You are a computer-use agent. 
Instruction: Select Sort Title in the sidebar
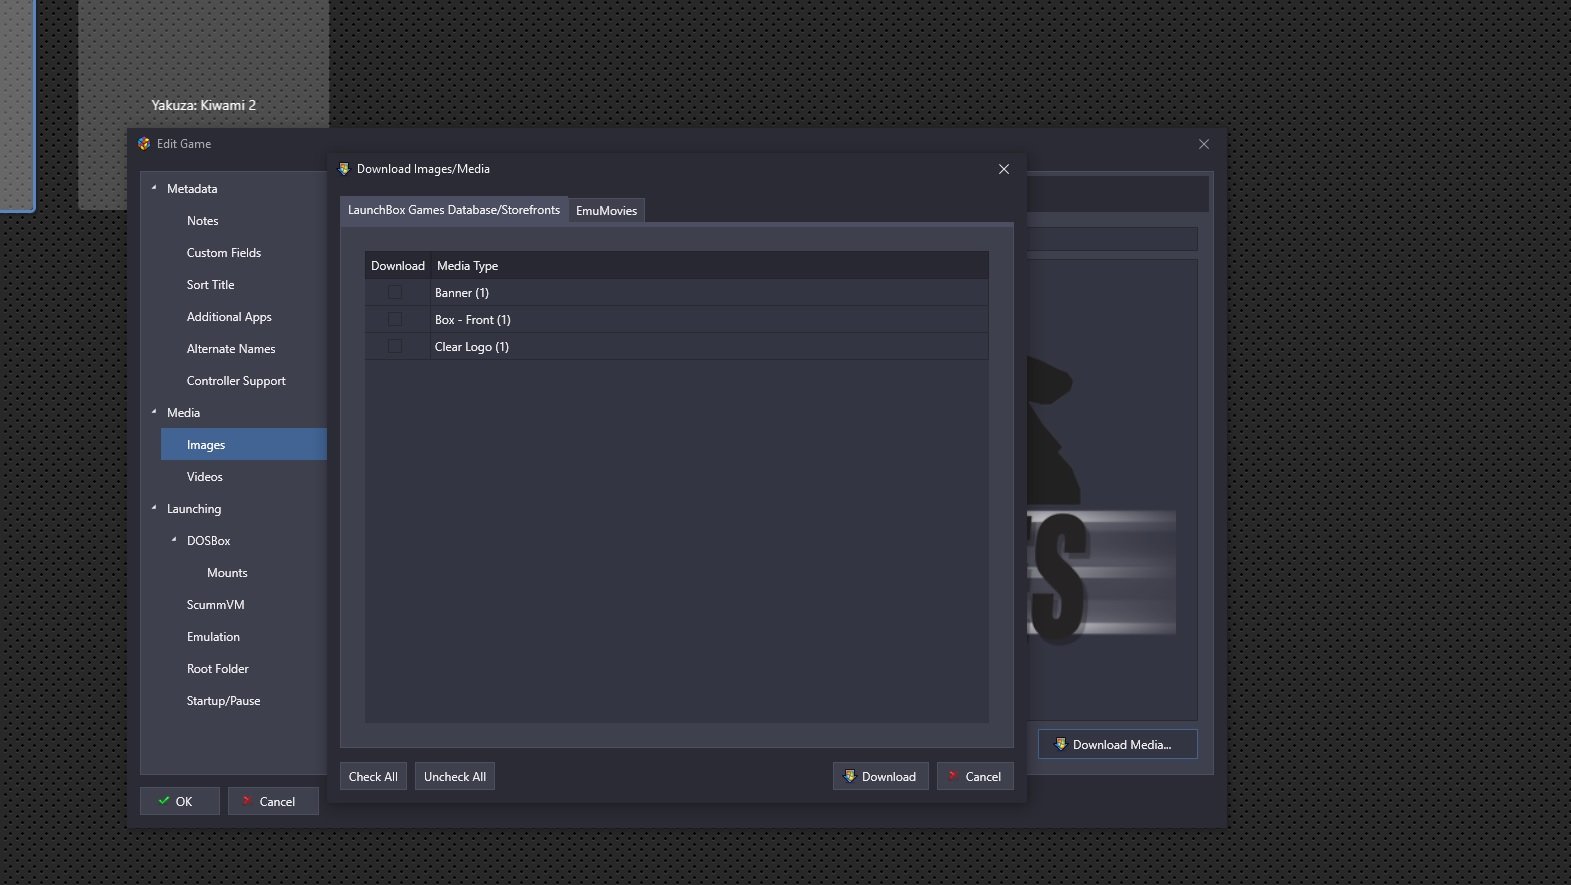point(210,285)
